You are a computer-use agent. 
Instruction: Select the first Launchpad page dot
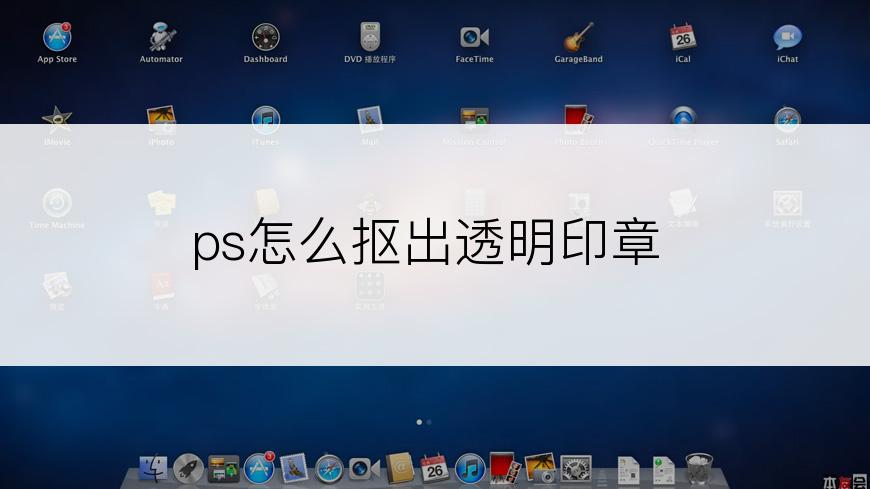coord(419,422)
